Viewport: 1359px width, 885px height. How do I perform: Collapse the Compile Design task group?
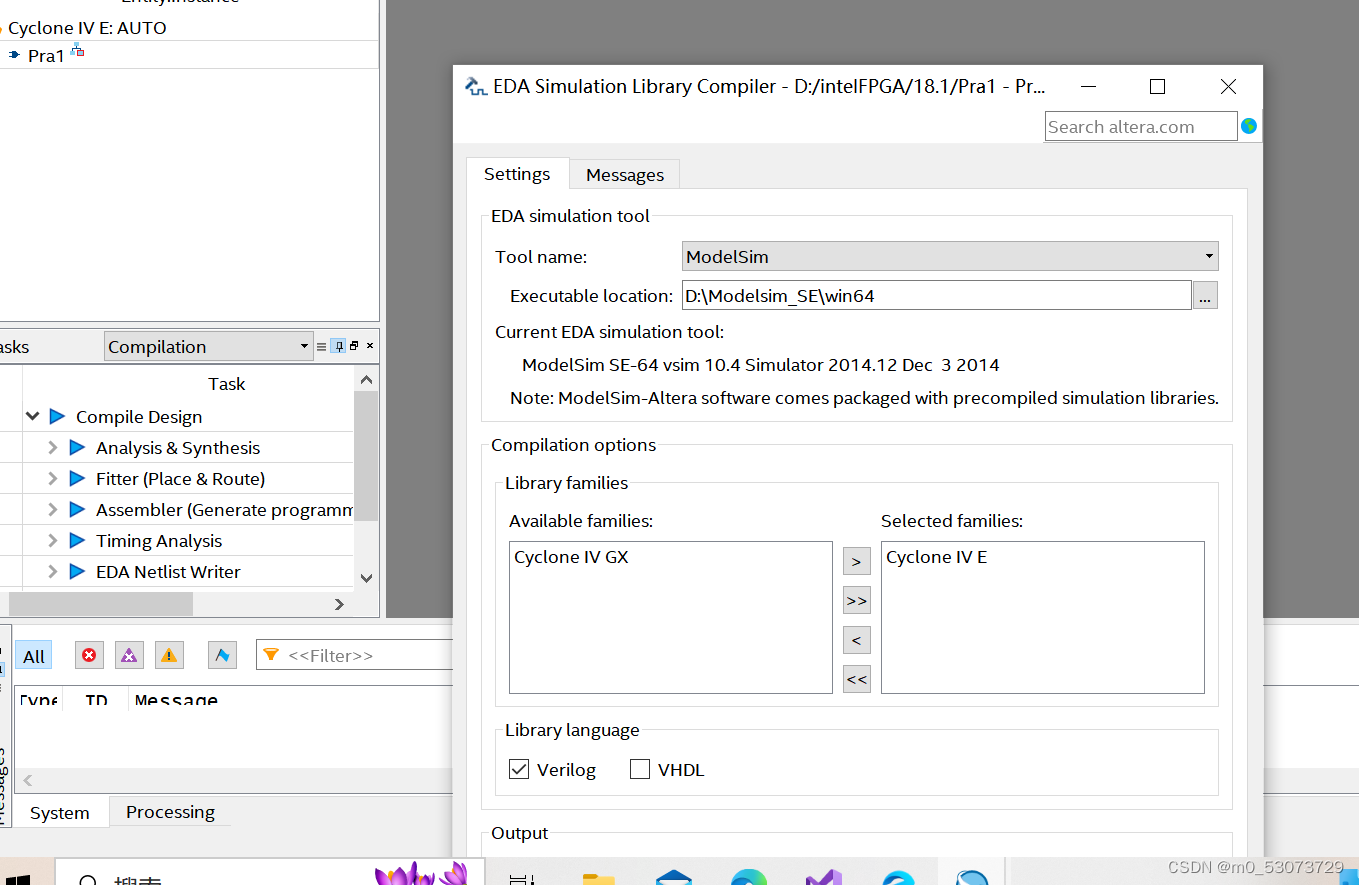pos(33,417)
